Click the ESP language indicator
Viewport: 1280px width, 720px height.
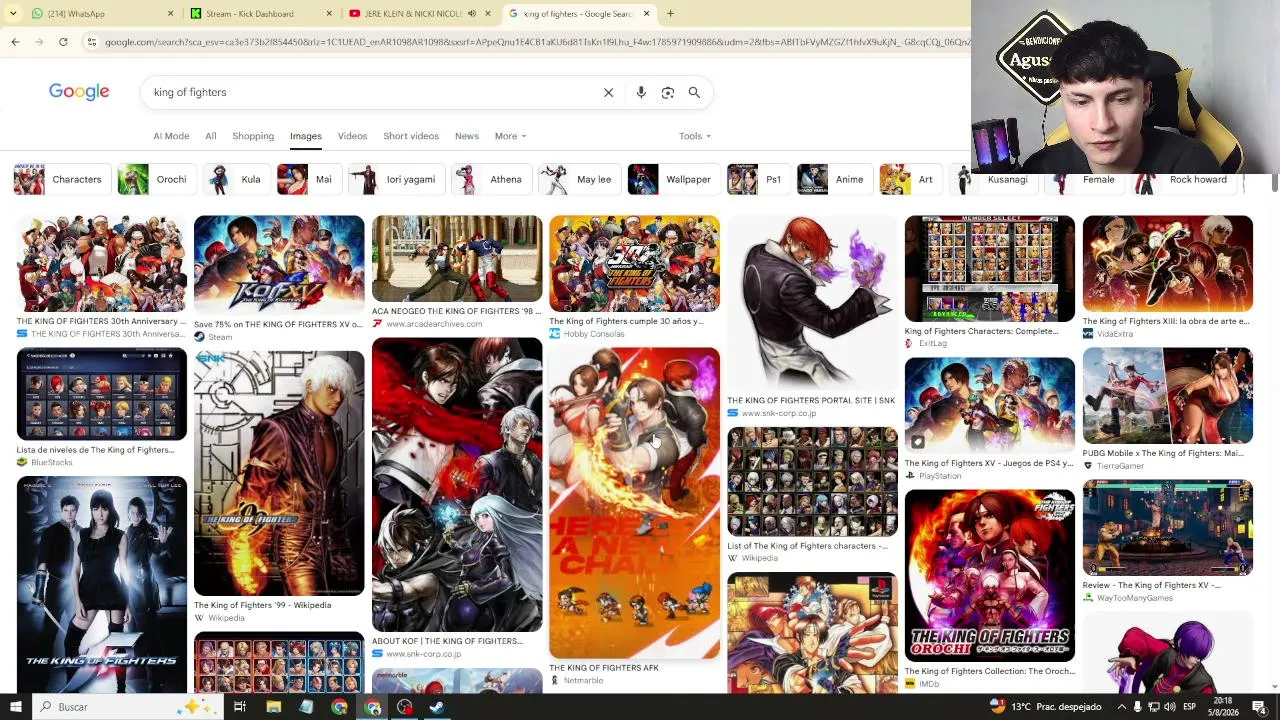[1190, 707]
